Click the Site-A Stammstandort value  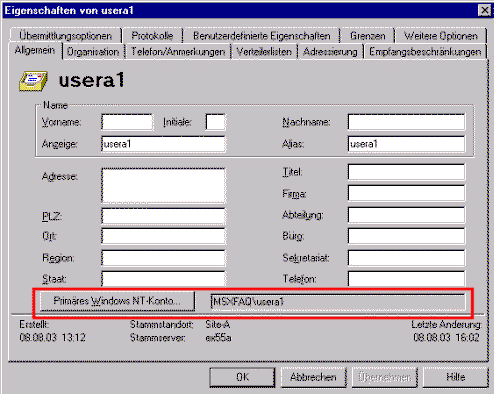[x=218, y=324]
